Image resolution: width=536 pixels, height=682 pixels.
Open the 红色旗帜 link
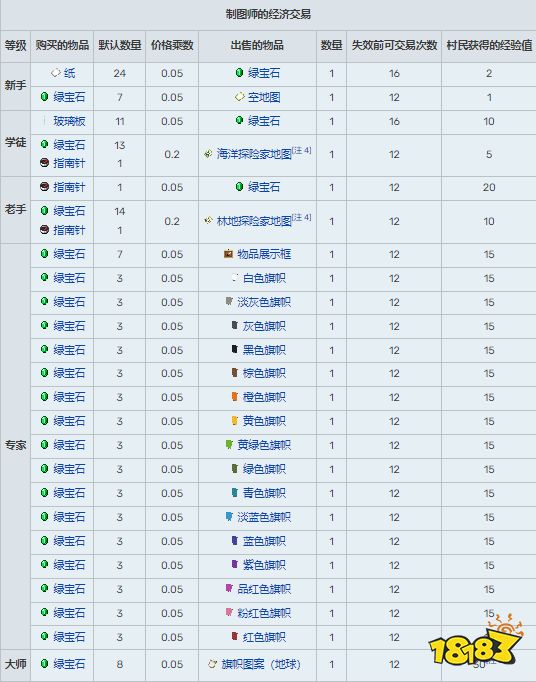tap(264, 637)
